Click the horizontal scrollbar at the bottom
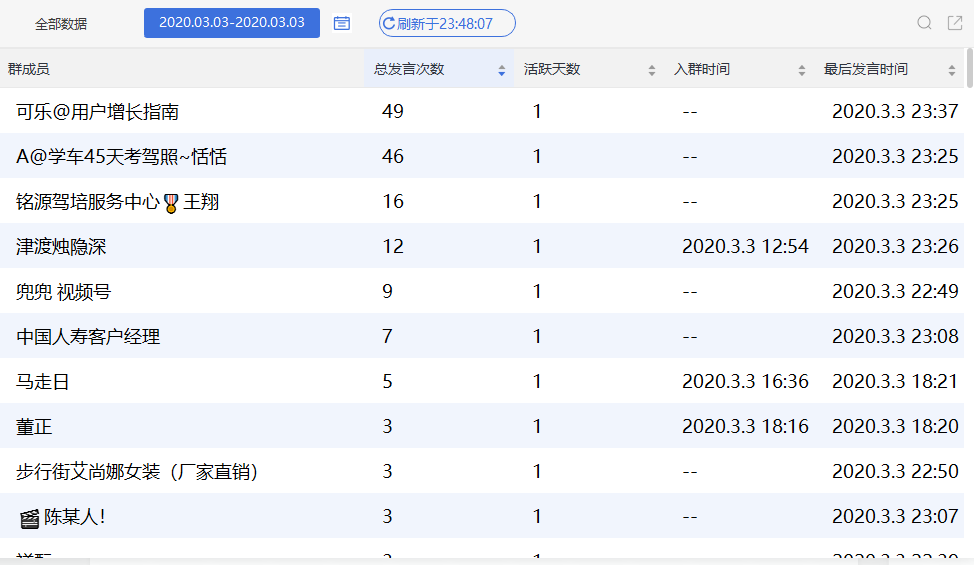 [x=45, y=561]
